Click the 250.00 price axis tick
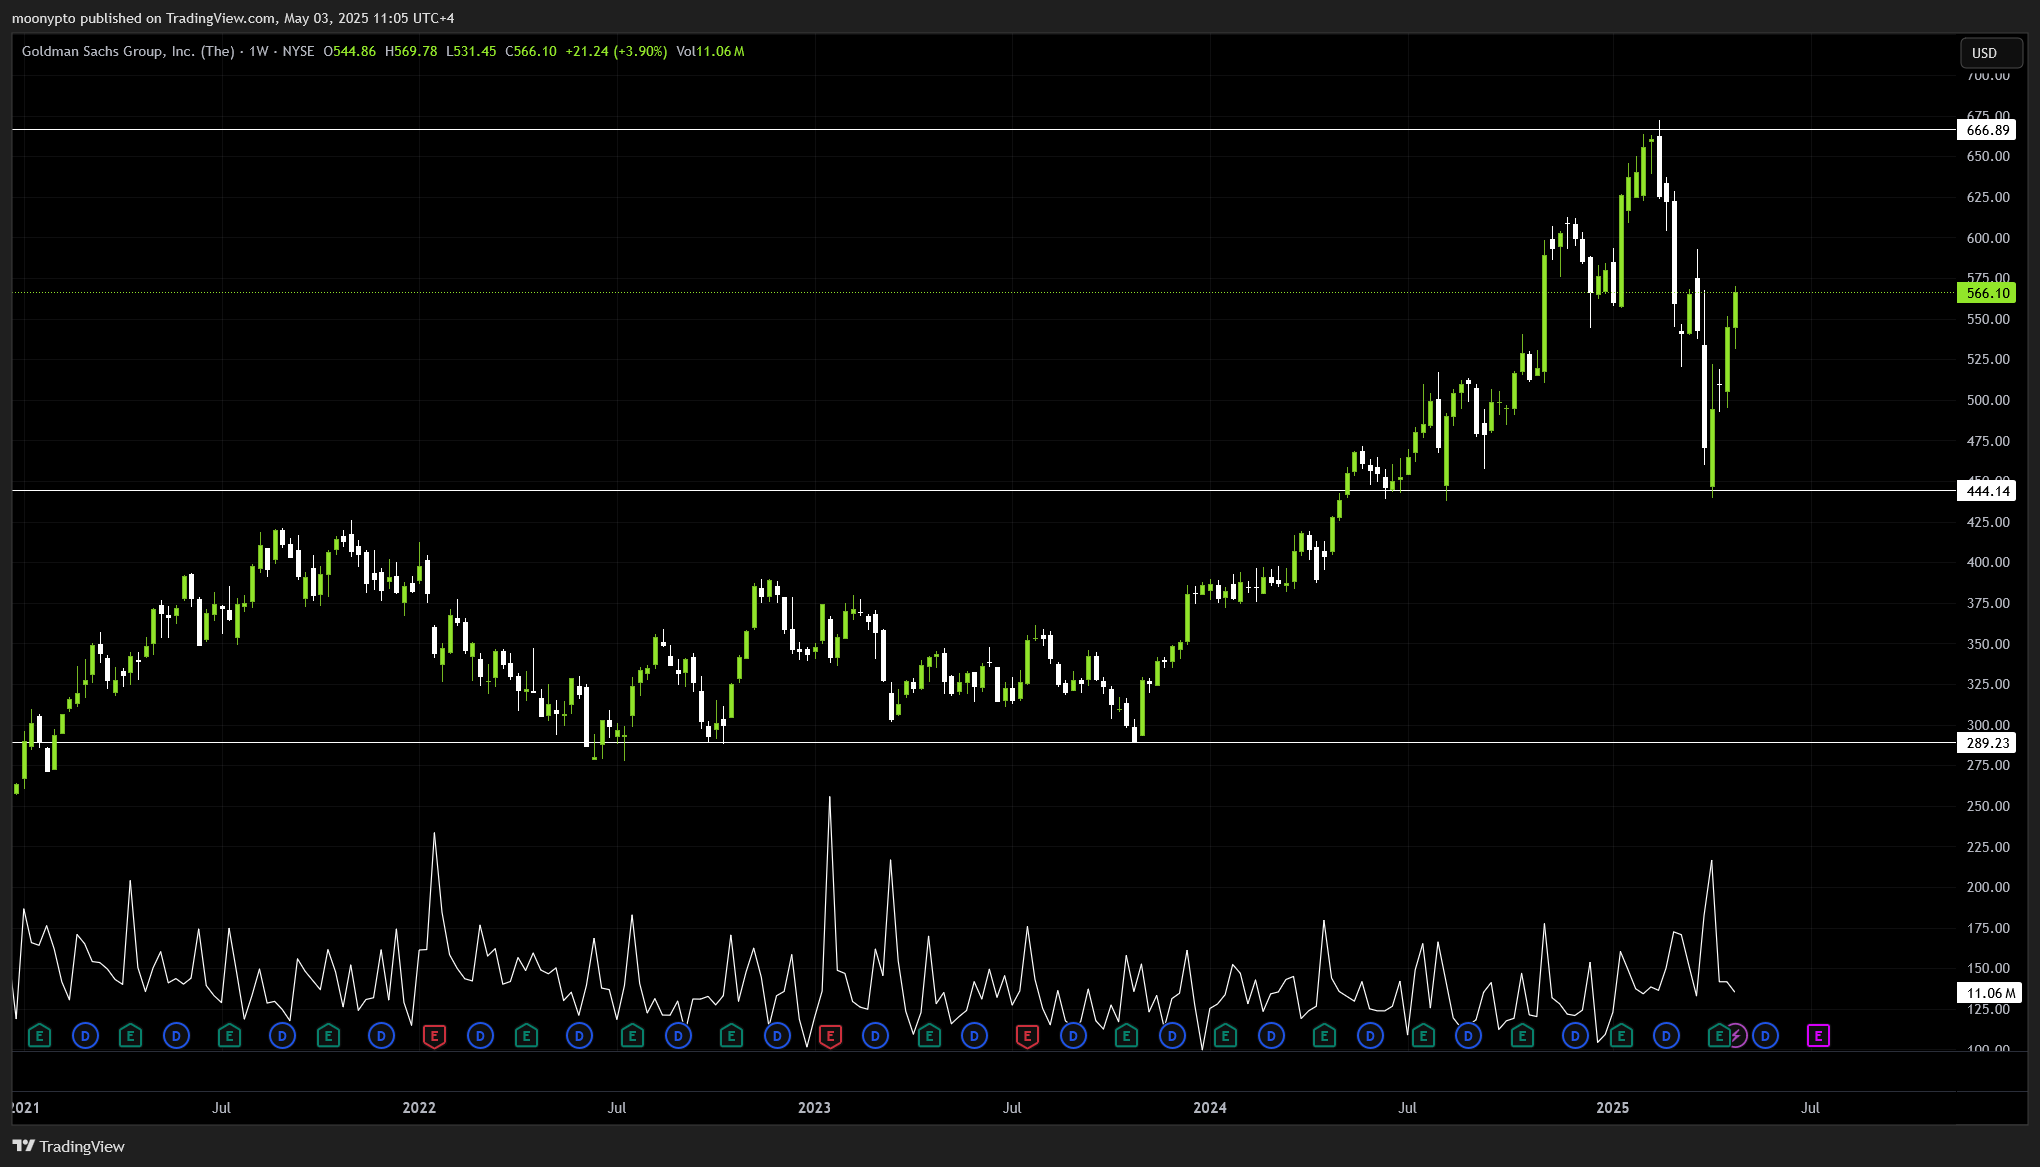 tap(1988, 806)
